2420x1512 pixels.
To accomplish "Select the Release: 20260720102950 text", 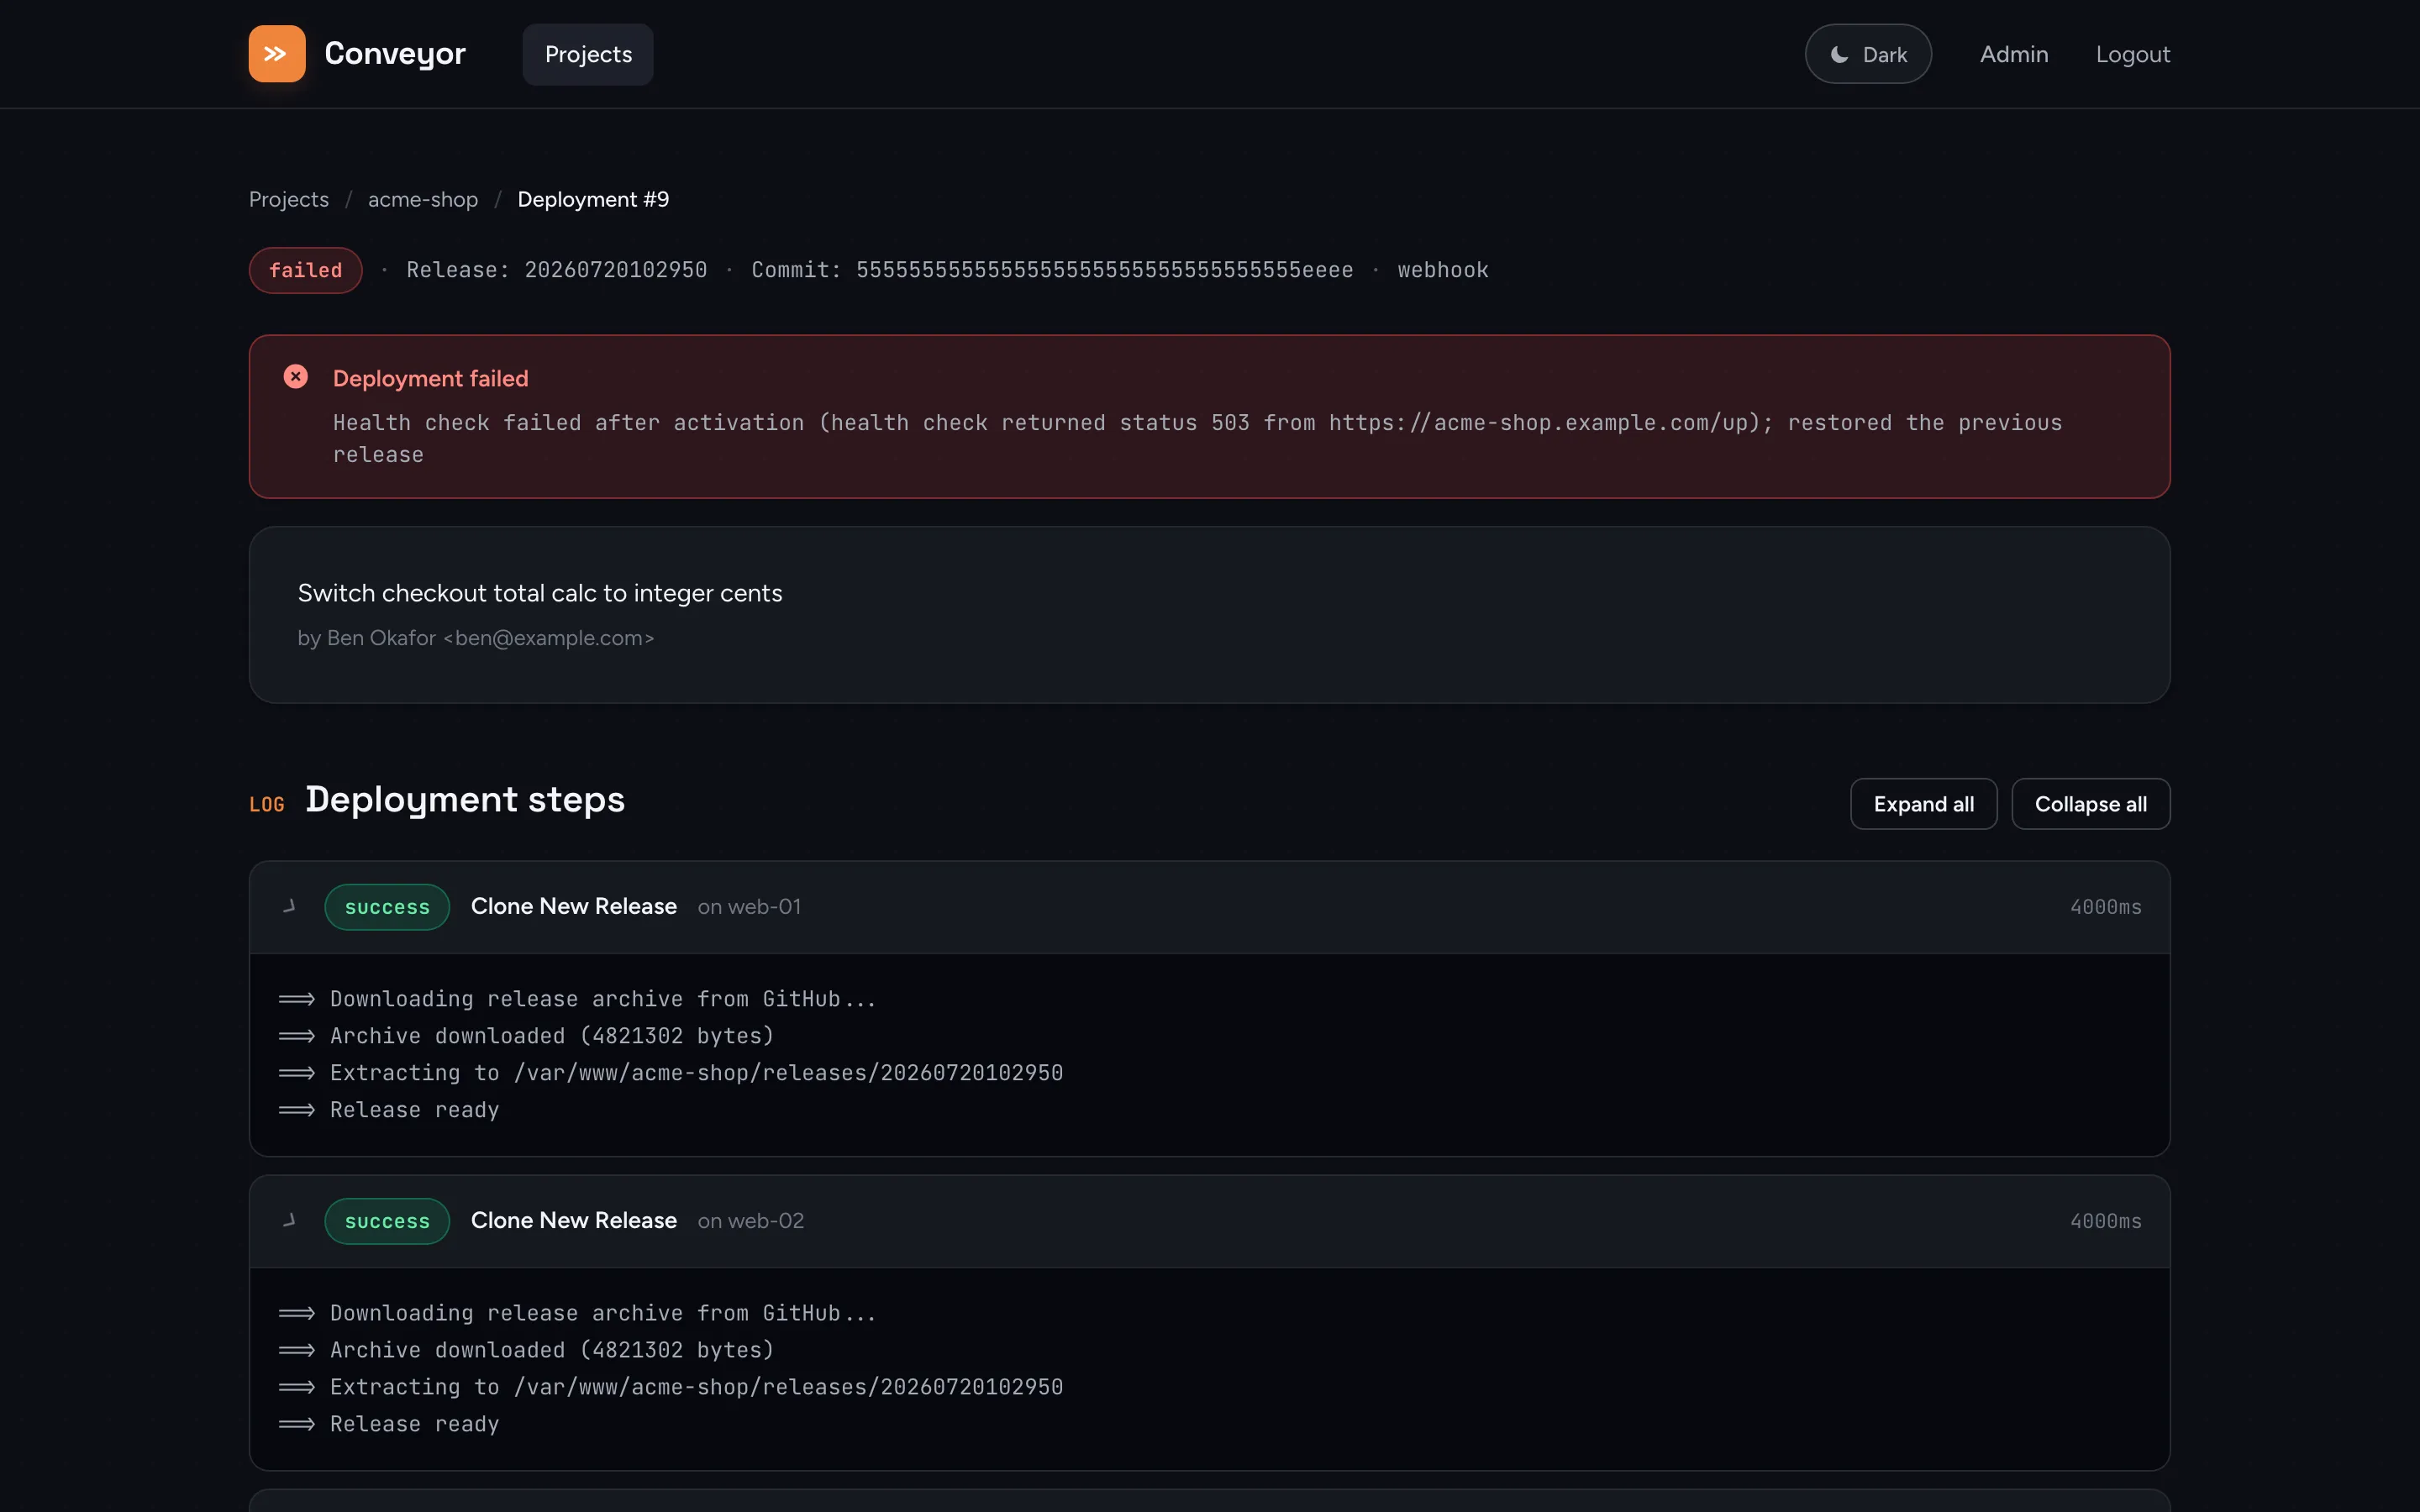I will [x=557, y=270].
